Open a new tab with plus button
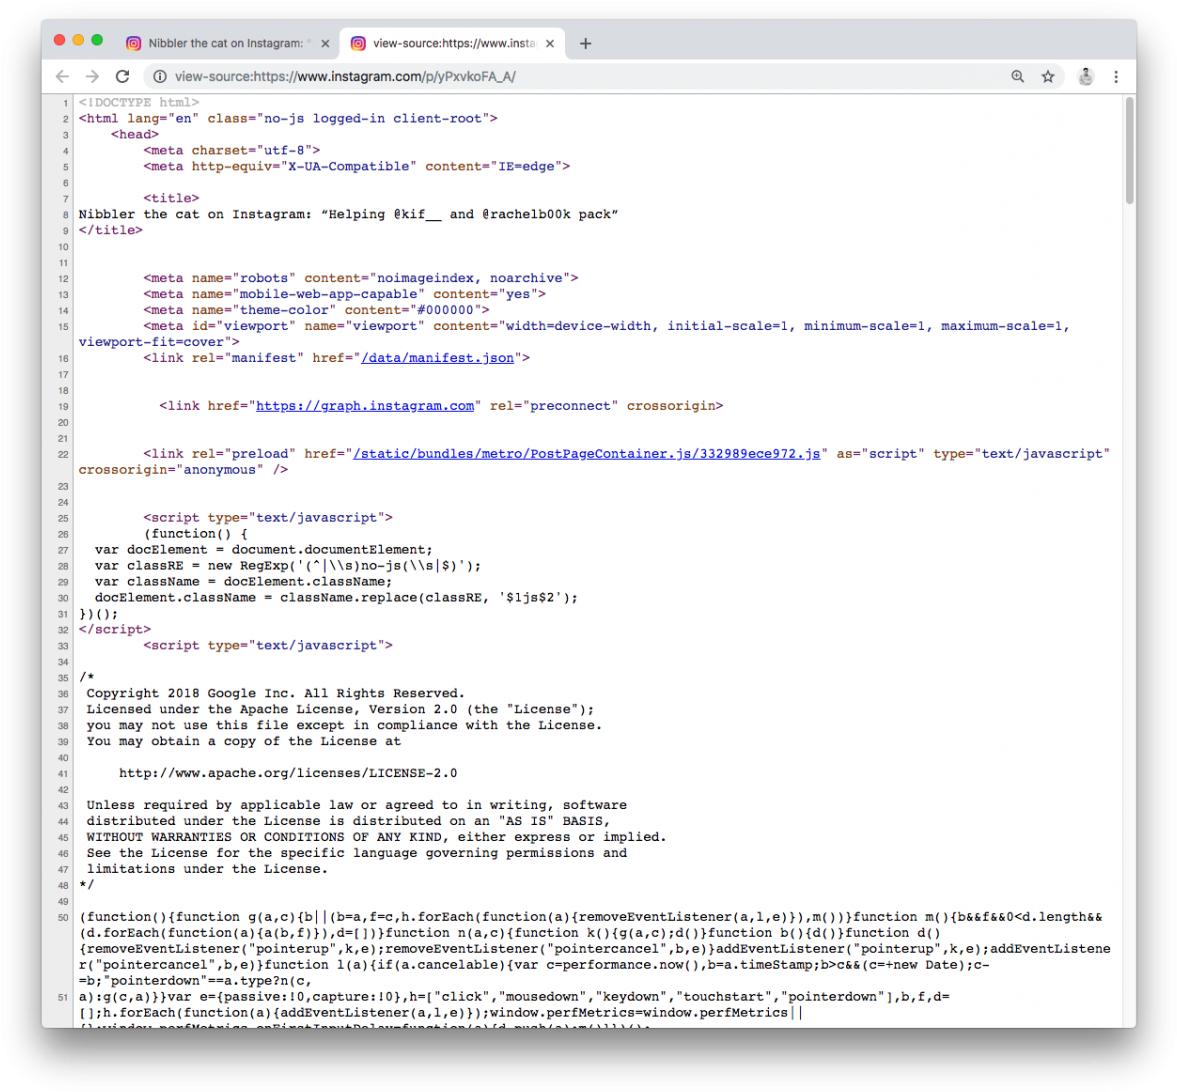 586,44
